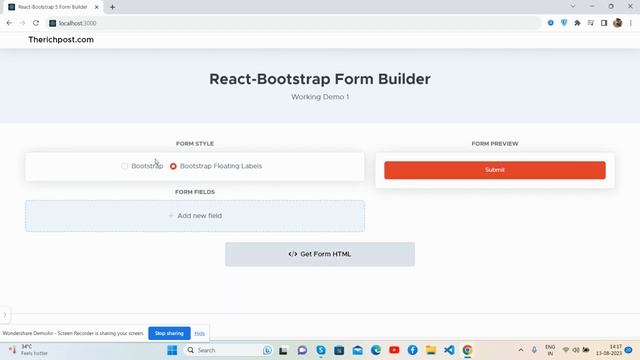
Task: Open the Chrome profile avatar
Action: pos(618,23)
